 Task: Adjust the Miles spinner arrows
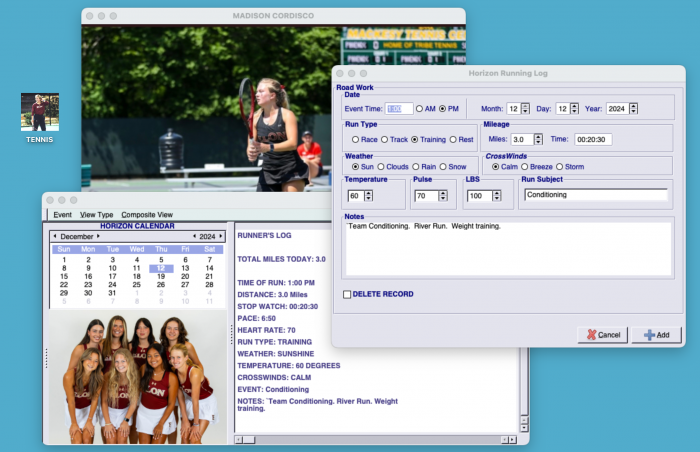538,140
